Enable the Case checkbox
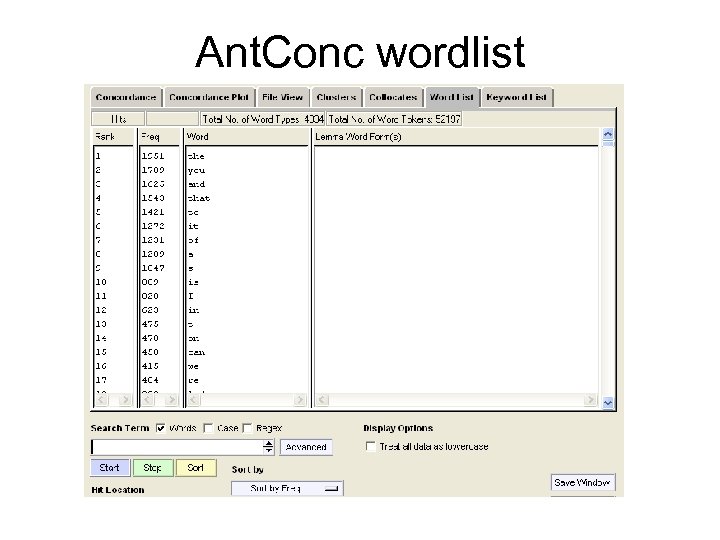 click(208, 428)
